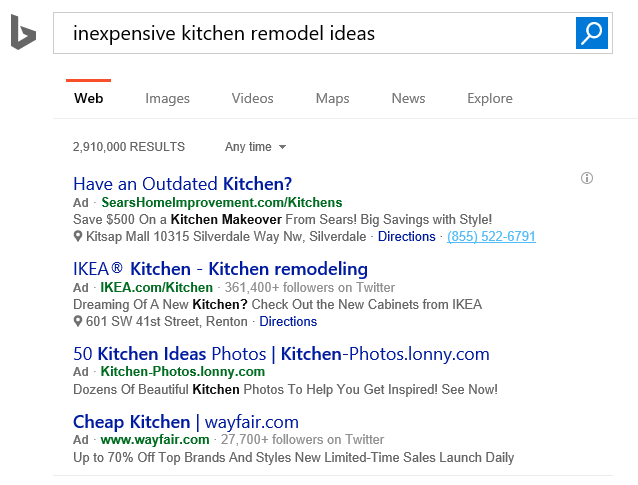
Task: Open the 'Have an Outdated Kitchen?' ad
Action: 182,184
